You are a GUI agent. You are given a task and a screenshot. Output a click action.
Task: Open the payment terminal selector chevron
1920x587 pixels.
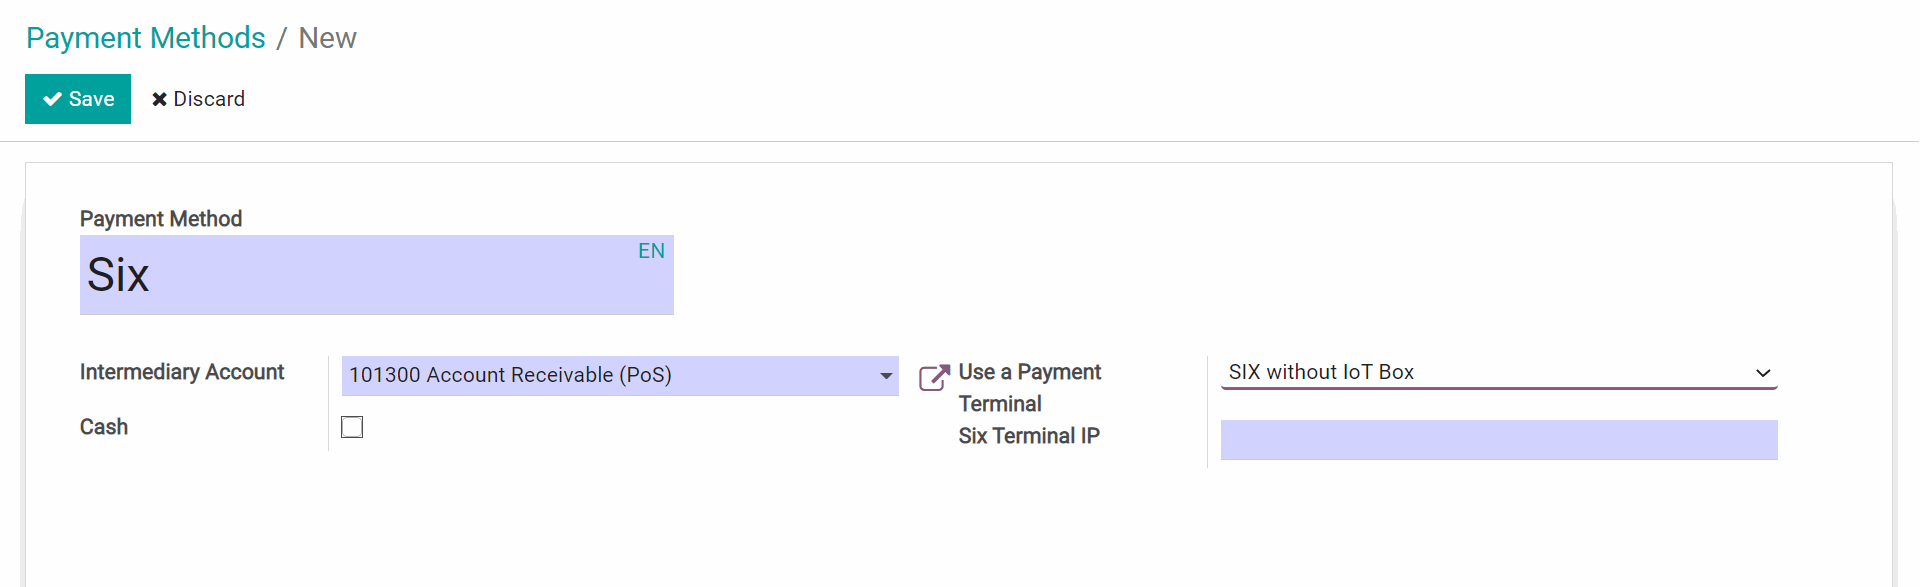point(1763,373)
